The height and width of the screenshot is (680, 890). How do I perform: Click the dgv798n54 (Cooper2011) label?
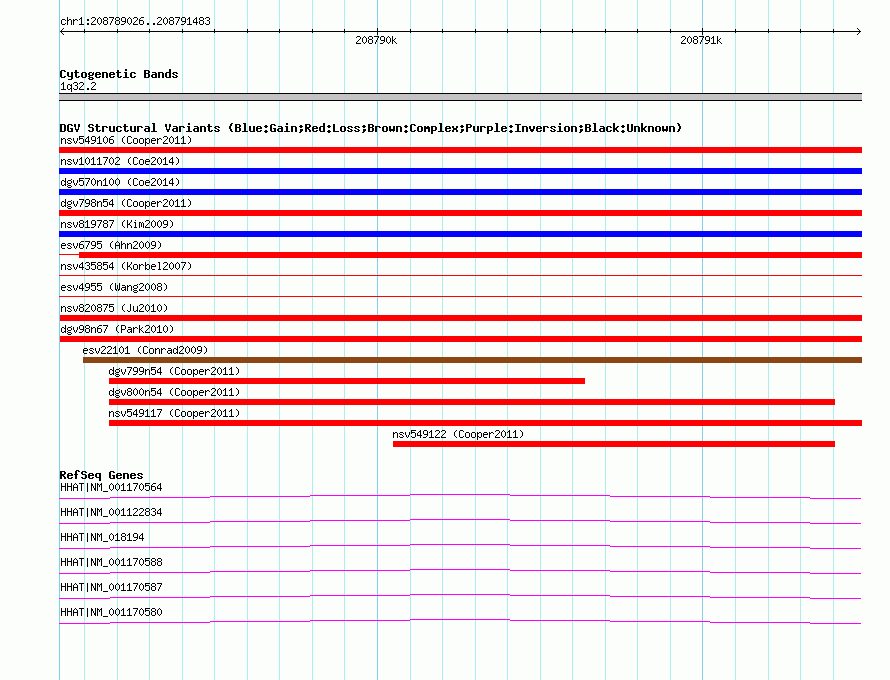(x=126, y=203)
